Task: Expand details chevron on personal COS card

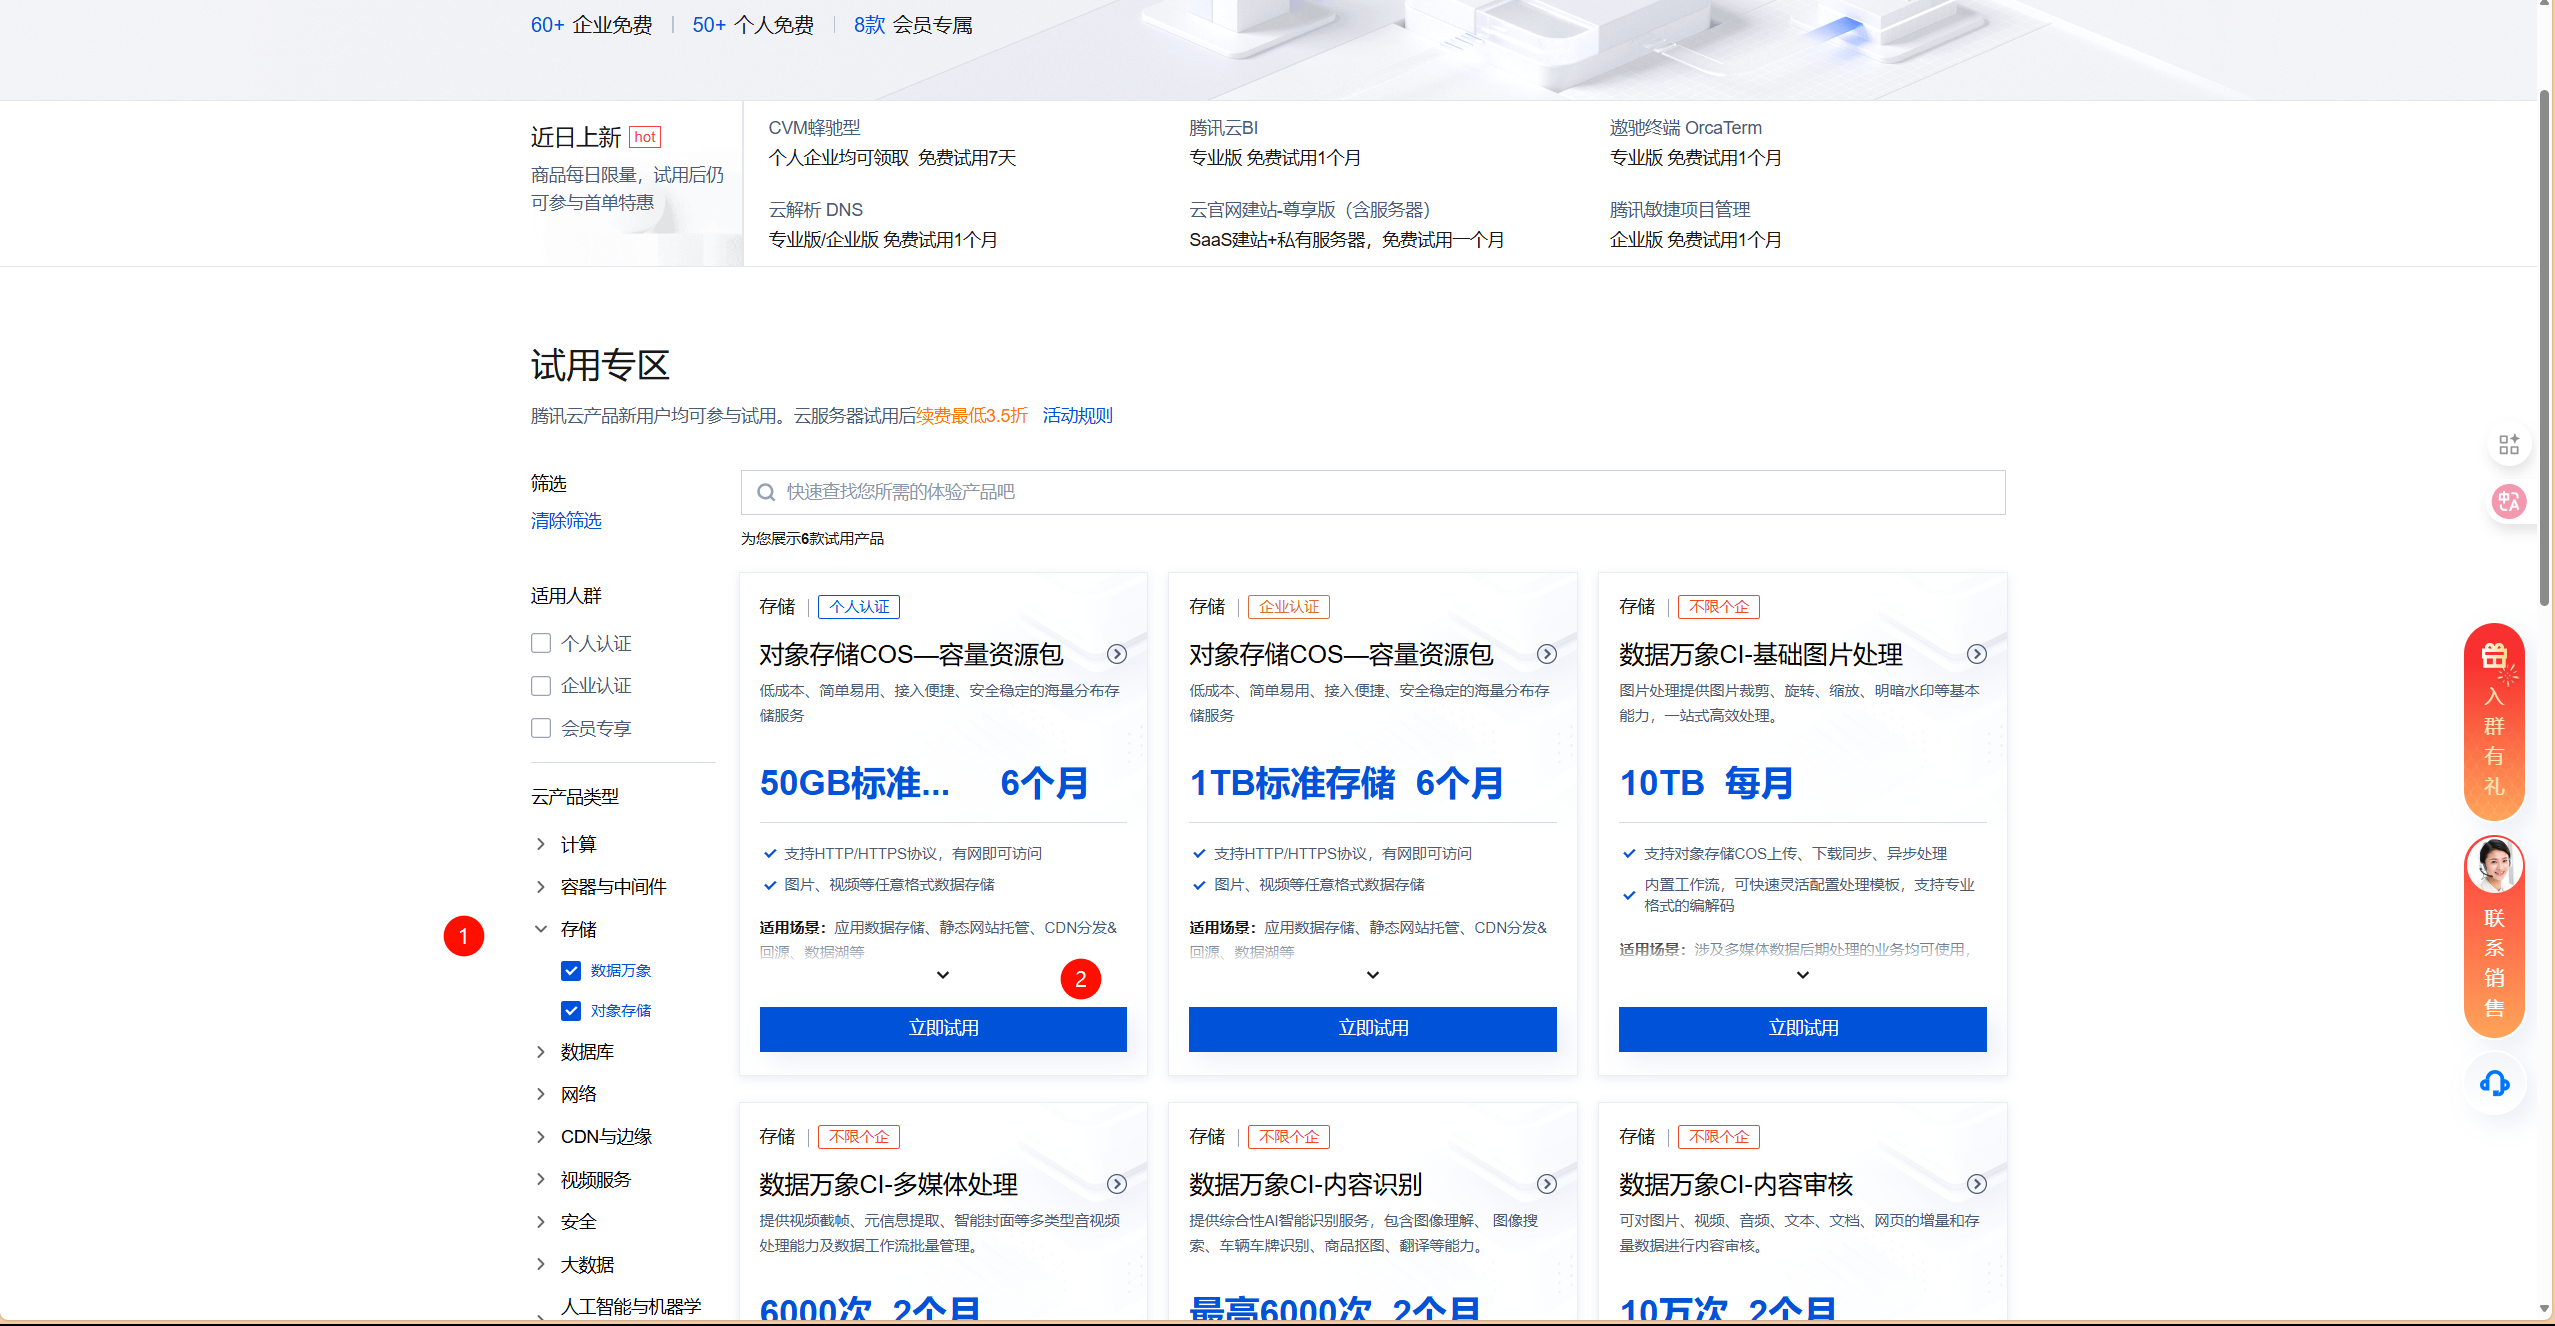Action: click(x=943, y=975)
